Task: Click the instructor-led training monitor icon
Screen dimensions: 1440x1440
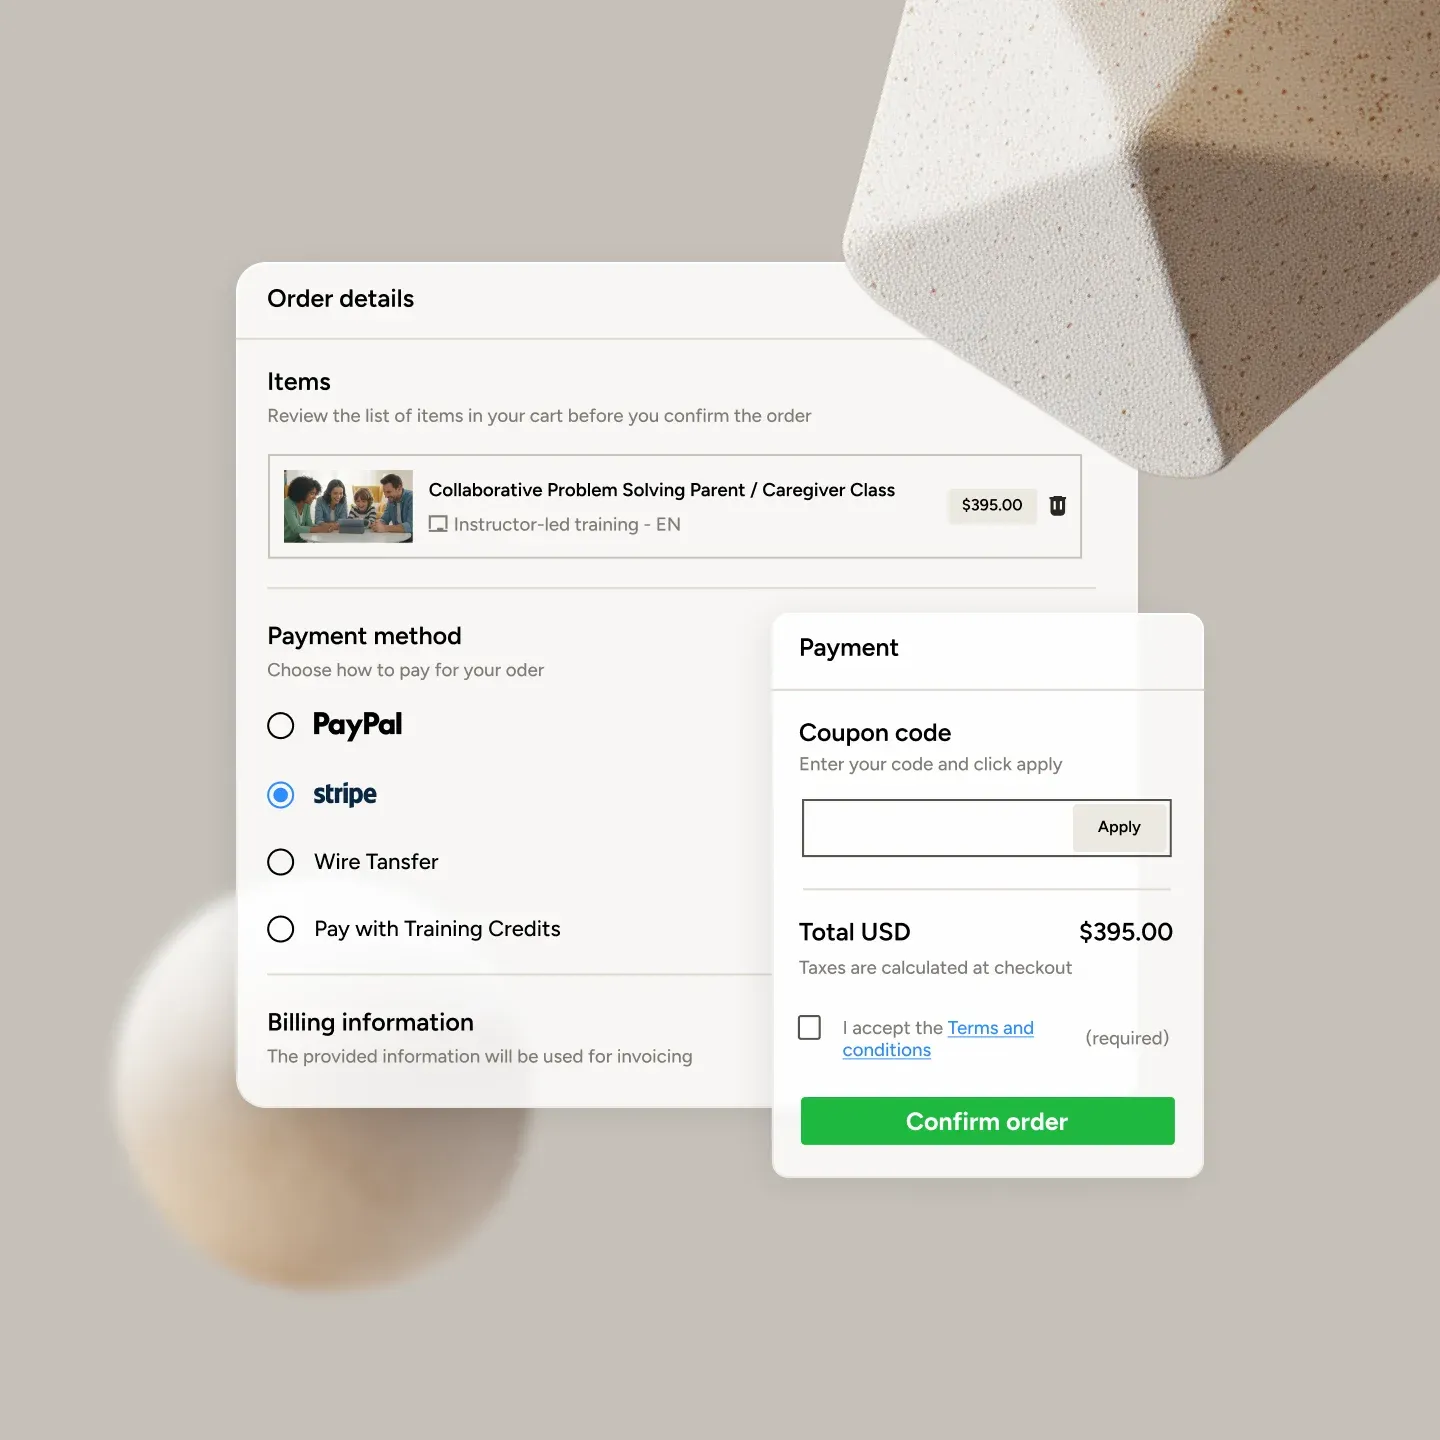Action: click(x=438, y=524)
